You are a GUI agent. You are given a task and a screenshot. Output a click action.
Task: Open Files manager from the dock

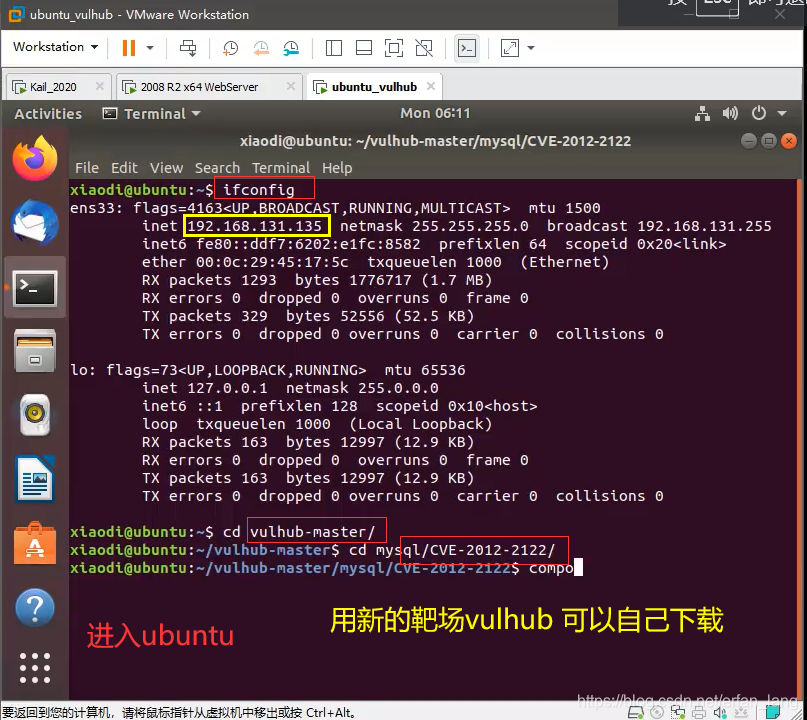pyautogui.click(x=35, y=351)
